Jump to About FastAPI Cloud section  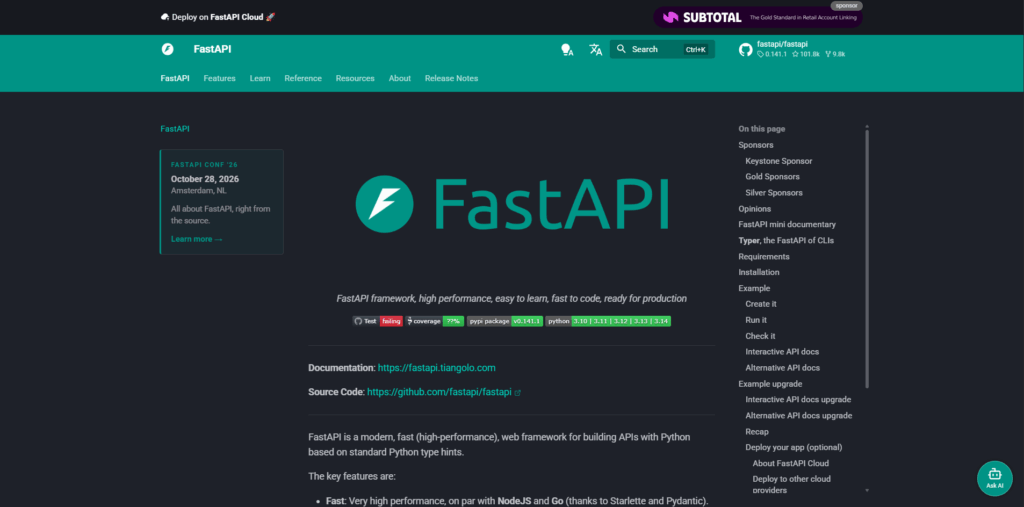point(791,463)
